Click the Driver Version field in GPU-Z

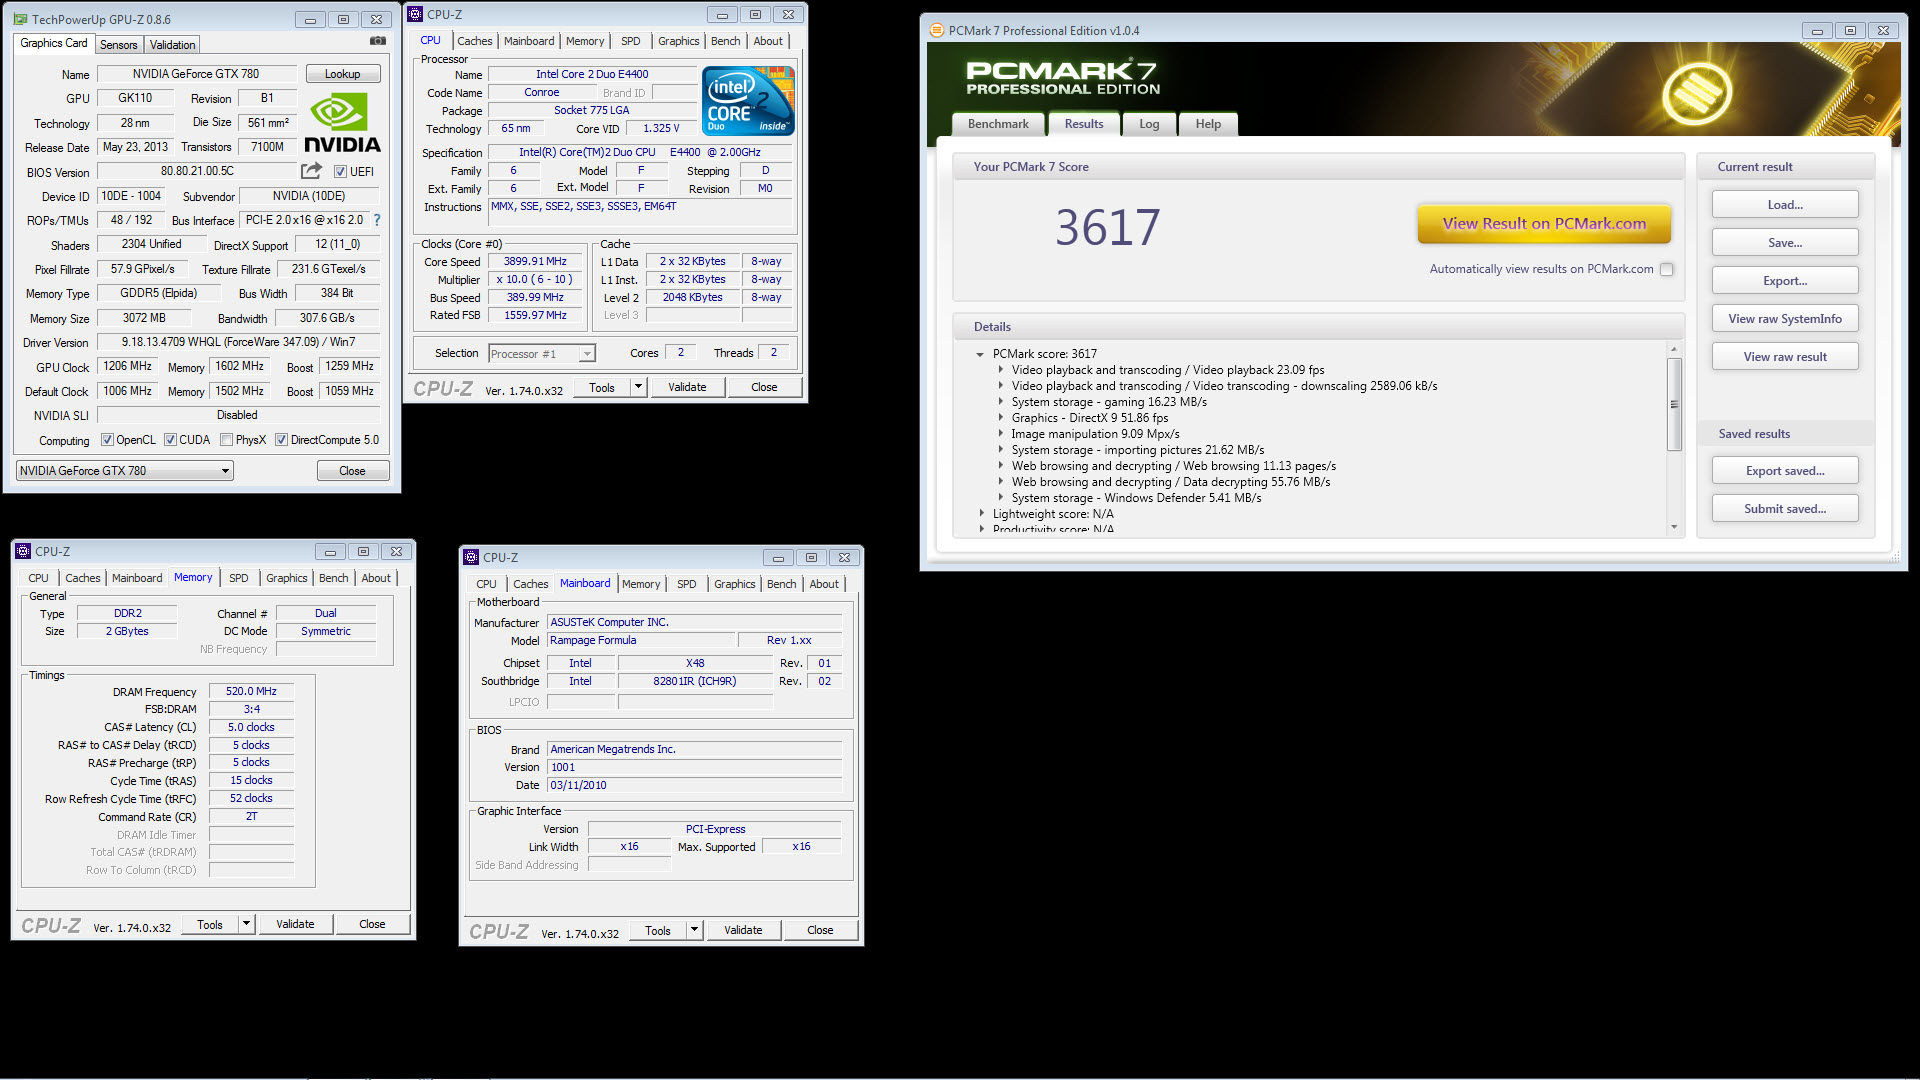tap(238, 343)
